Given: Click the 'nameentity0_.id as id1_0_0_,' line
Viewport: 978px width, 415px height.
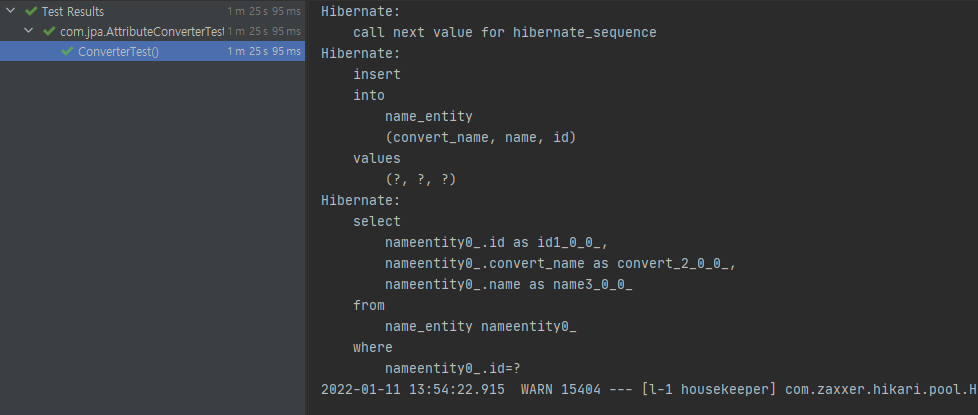Looking at the screenshot, I should tap(496, 243).
